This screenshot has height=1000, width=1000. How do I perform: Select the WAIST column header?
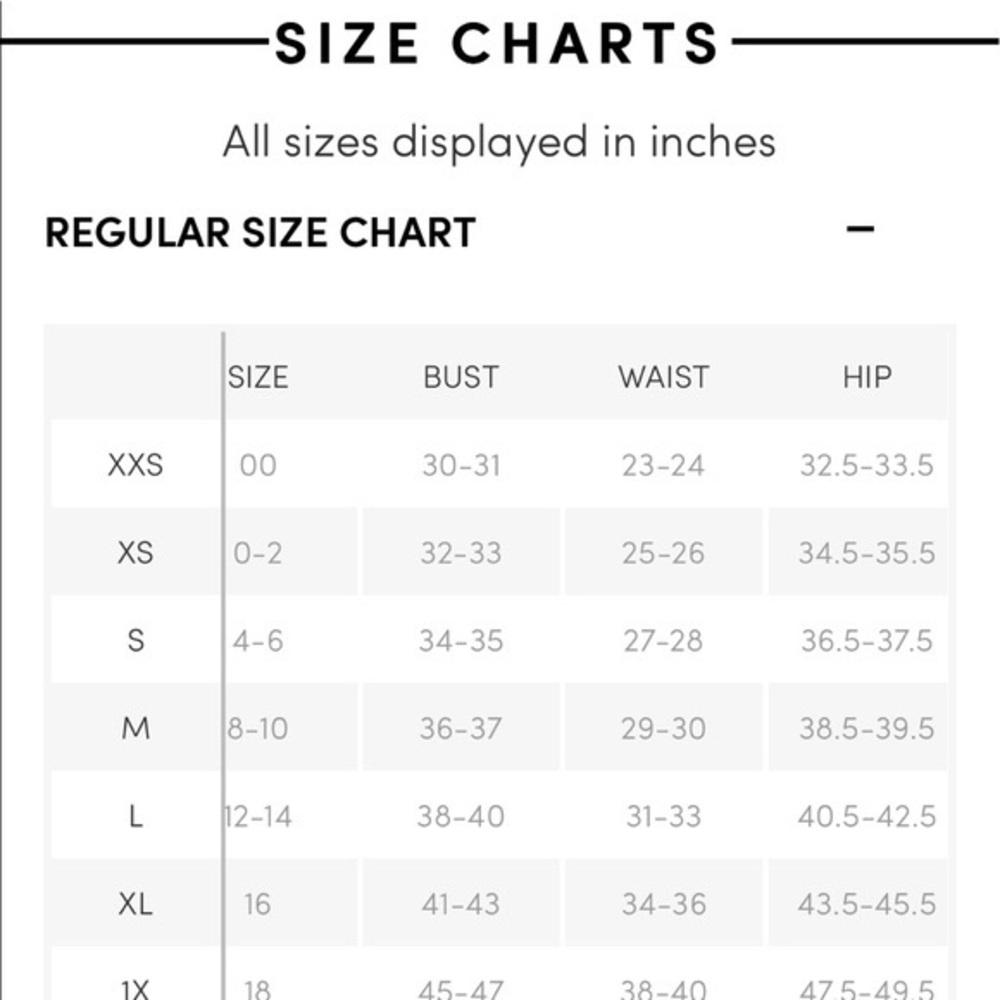coord(663,377)
